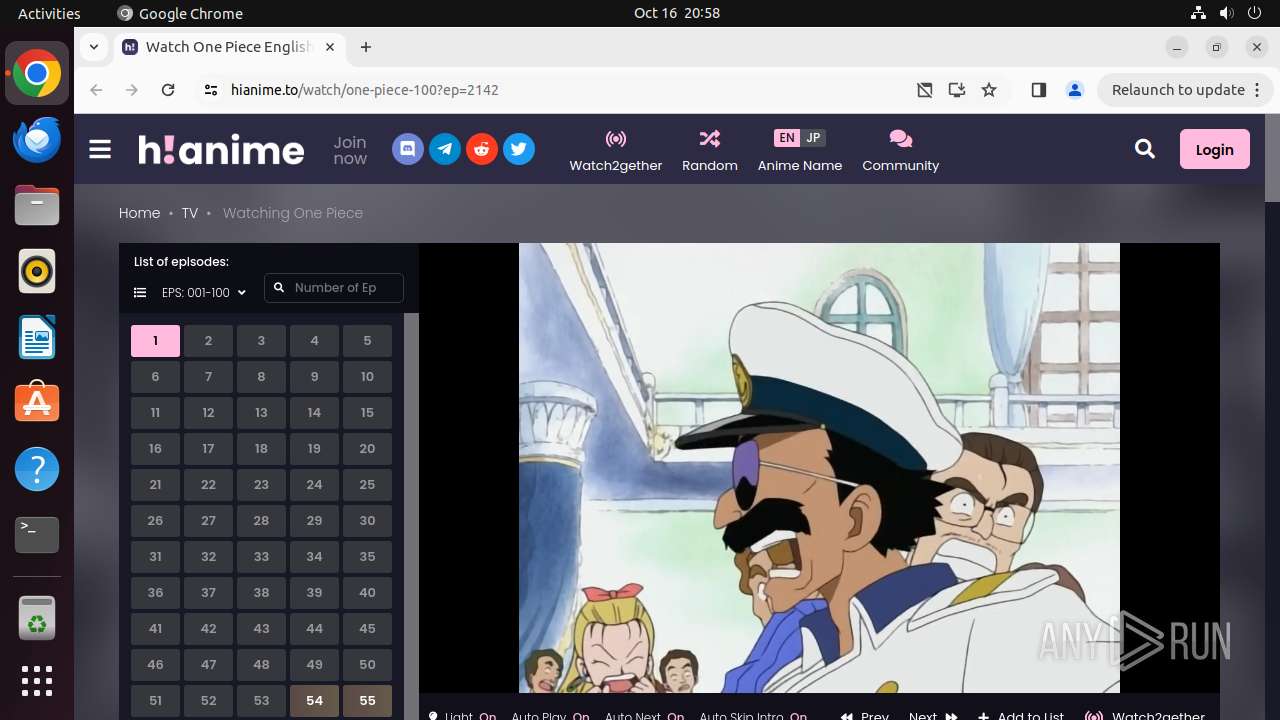
Task: Open the Reddit icon link
Action: point(481,150)
